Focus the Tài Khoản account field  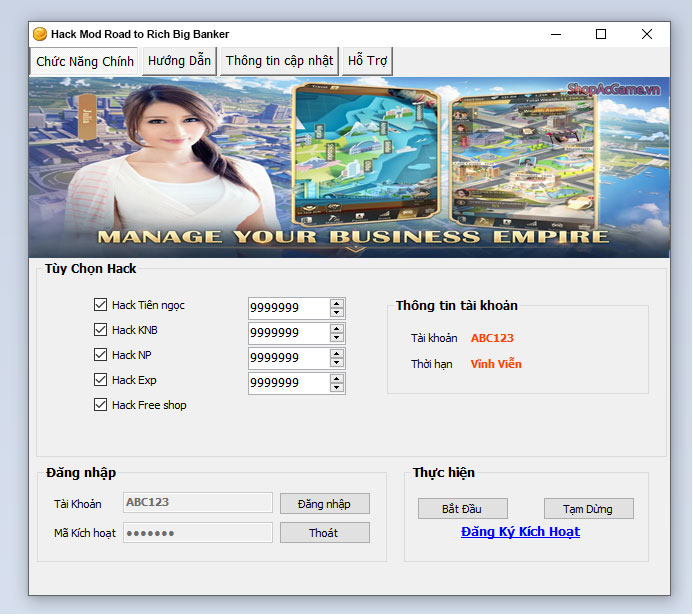[198, 502]
